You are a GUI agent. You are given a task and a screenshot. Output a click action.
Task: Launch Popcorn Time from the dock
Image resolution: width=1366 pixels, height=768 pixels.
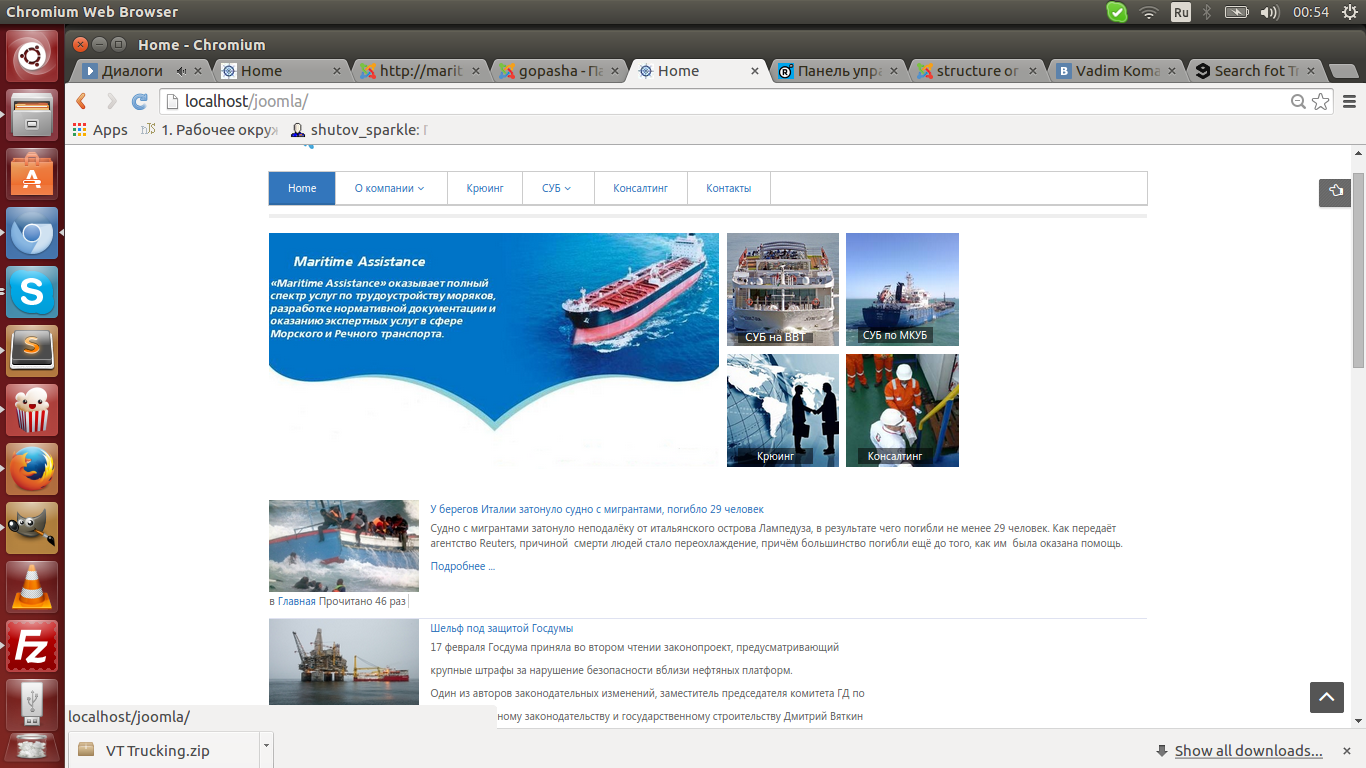pyautogui.click(x=33, y=410)
